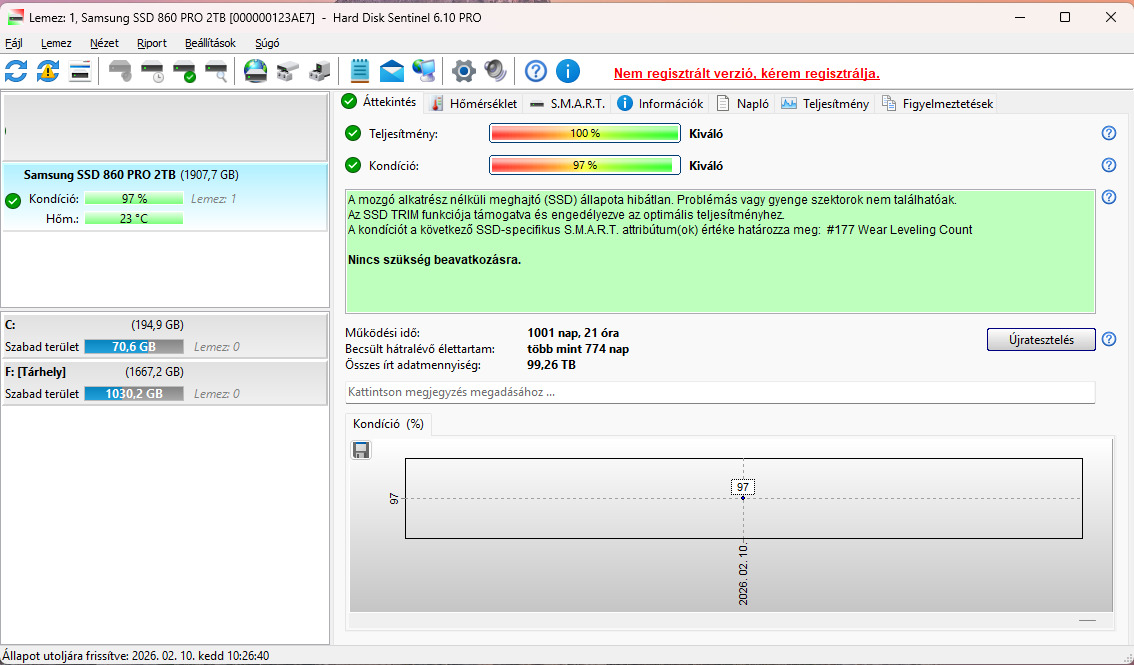1134x665 pixels.
Task: Click the speaker sound alert icon
Action: pyautogui.click(x=495, y=72)
